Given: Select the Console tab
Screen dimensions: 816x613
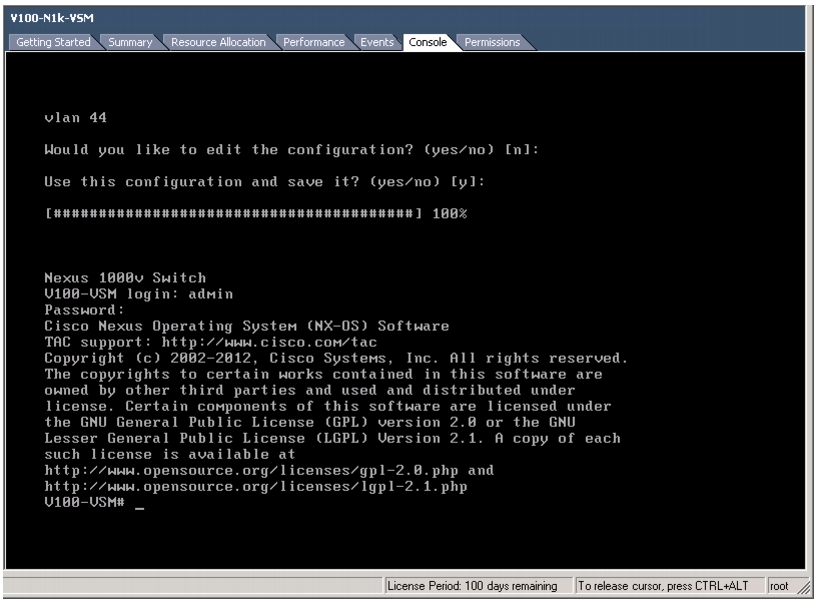Looking at the screenshot, I should point(428,42).
